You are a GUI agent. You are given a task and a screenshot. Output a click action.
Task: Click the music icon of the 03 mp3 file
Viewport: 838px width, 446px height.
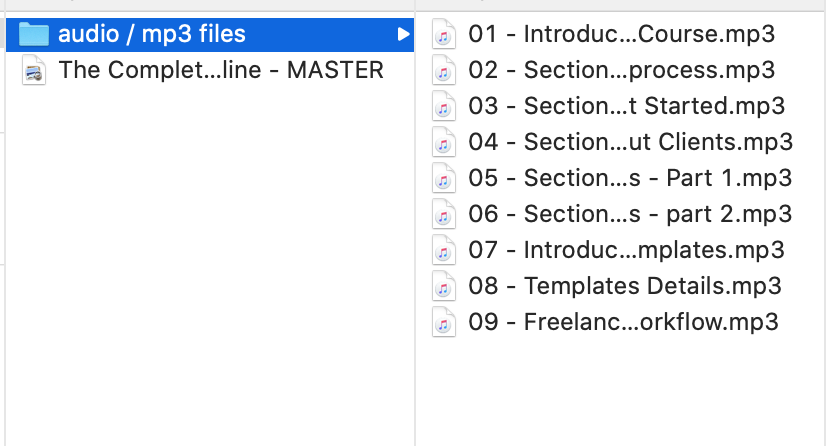[444, 106]
